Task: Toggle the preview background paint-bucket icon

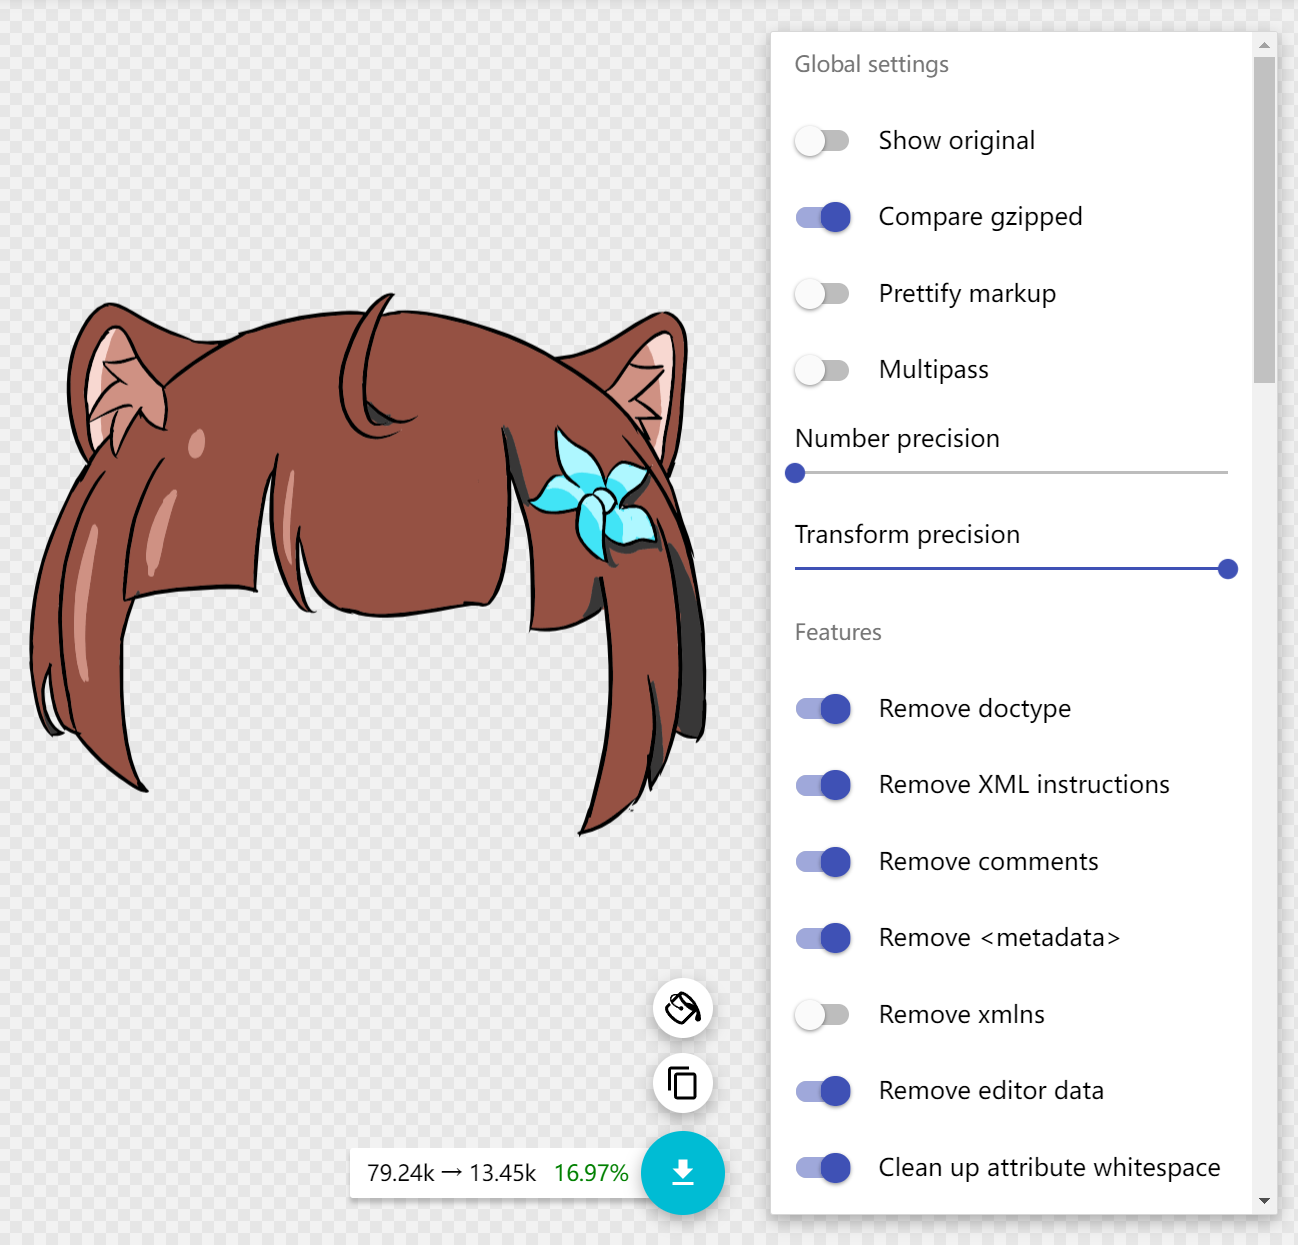Action: pyautogui.click(x=683, y=1008)
